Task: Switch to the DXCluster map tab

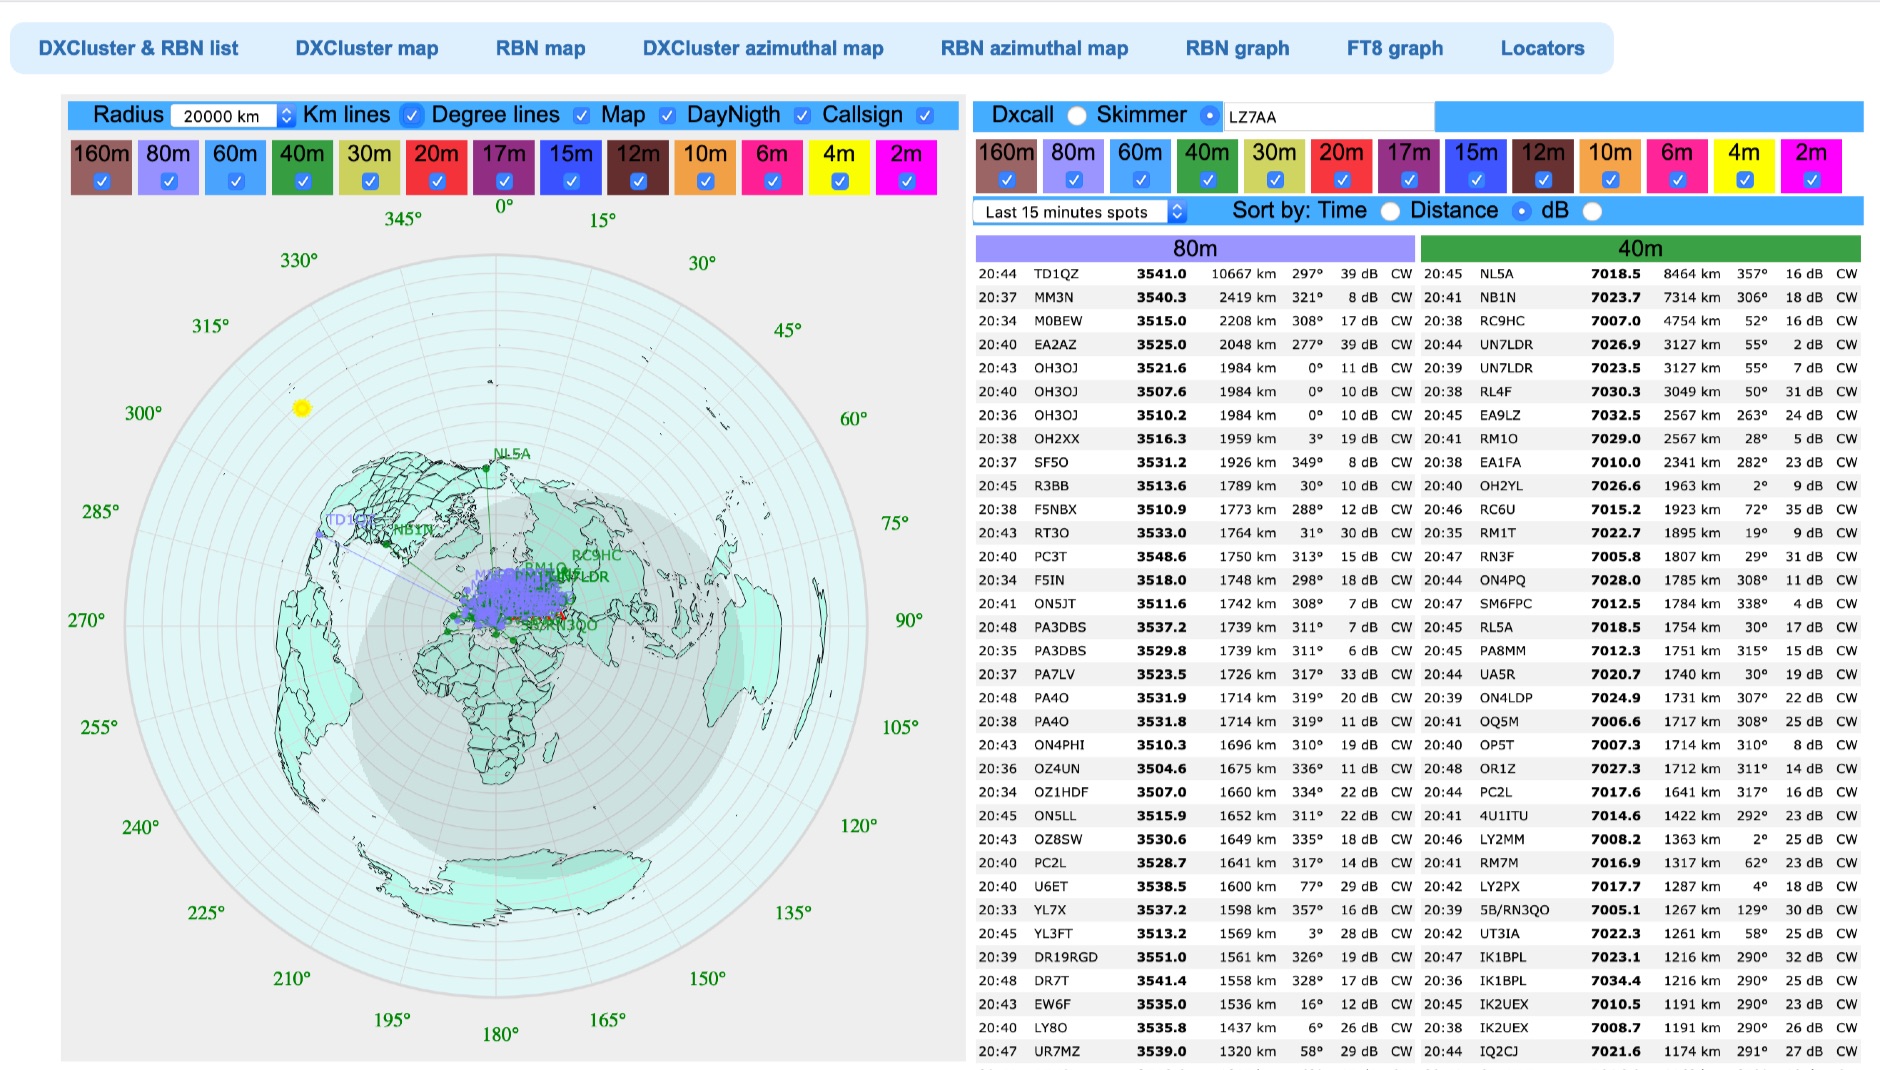Action: click(366, 48)
